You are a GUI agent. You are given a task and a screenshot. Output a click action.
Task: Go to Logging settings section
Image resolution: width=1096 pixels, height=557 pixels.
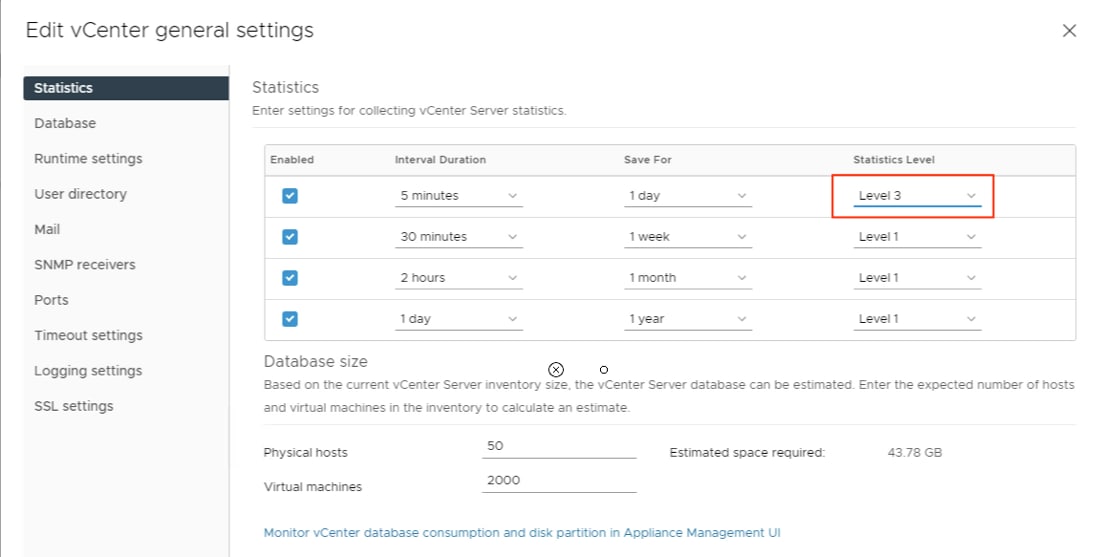point(88,370)
